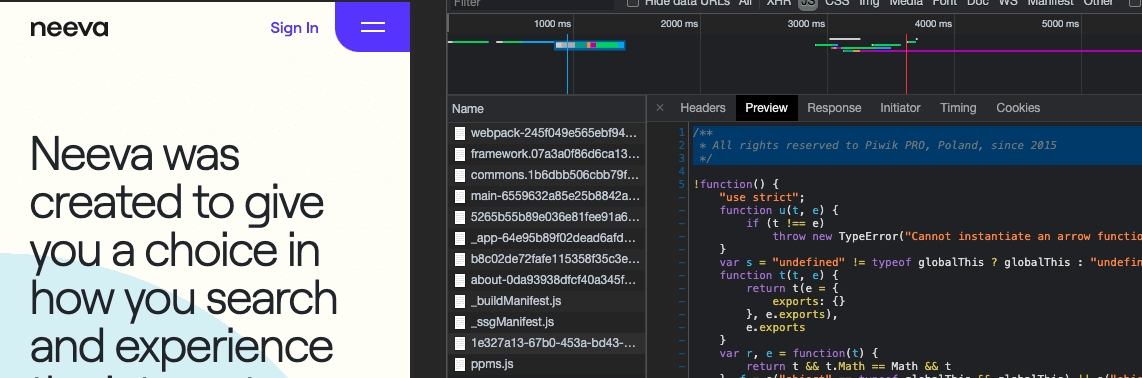
Task: Fold the function u(t, e) block
Action: click(682, 210)
